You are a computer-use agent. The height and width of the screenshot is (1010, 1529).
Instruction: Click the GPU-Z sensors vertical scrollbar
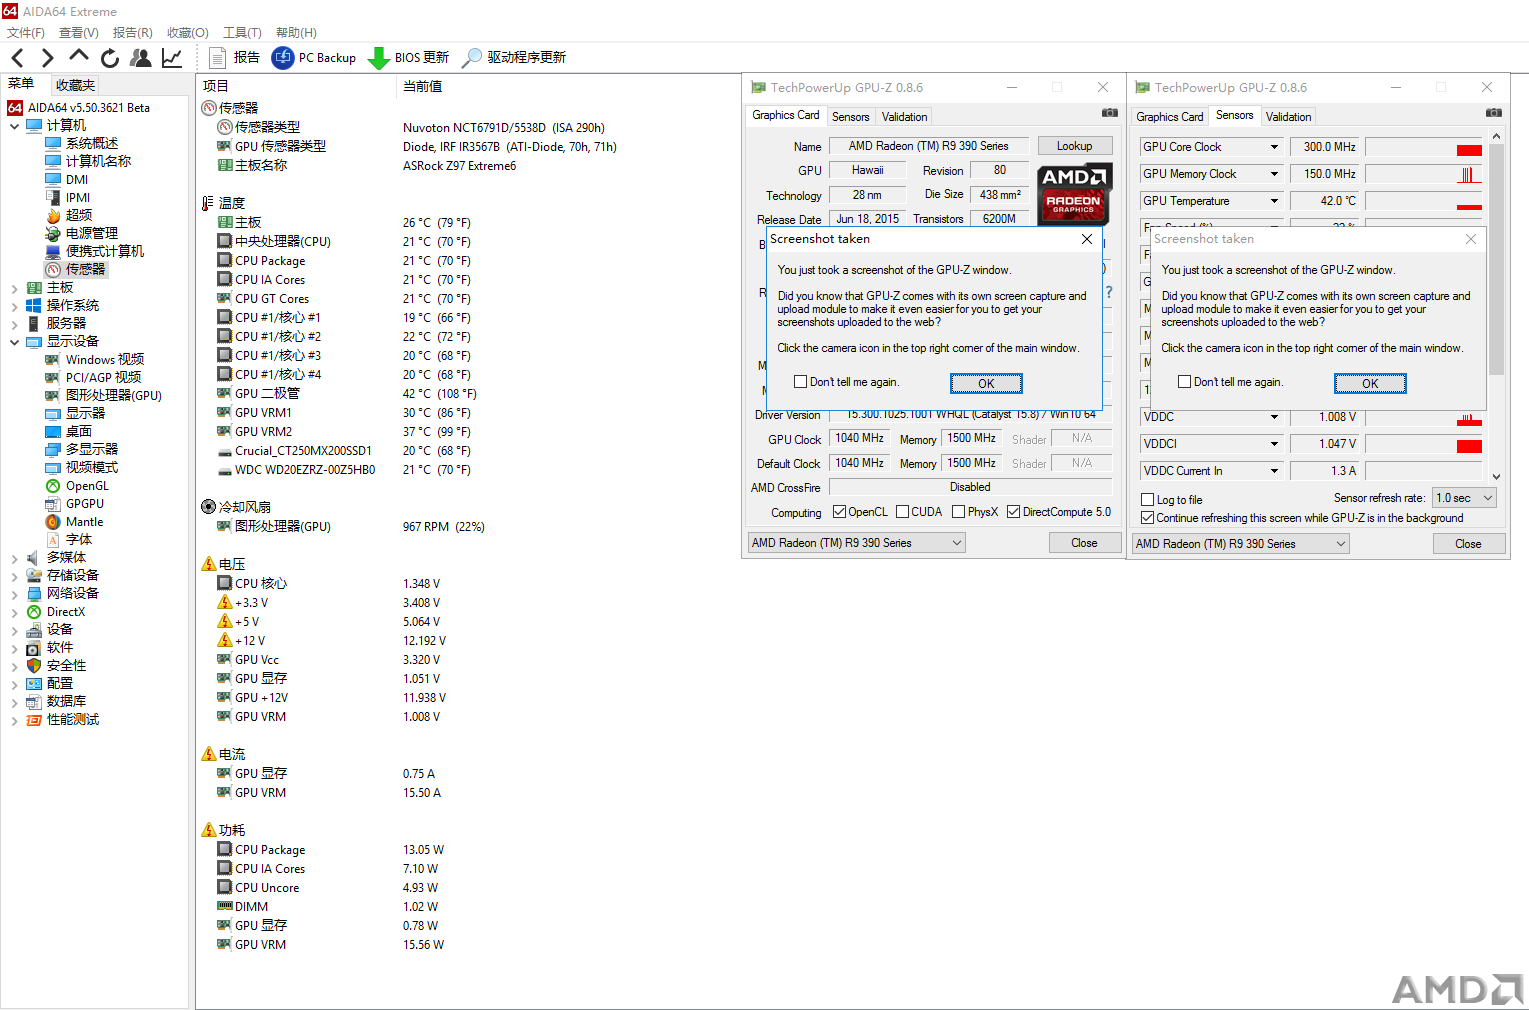(1497, 260)
